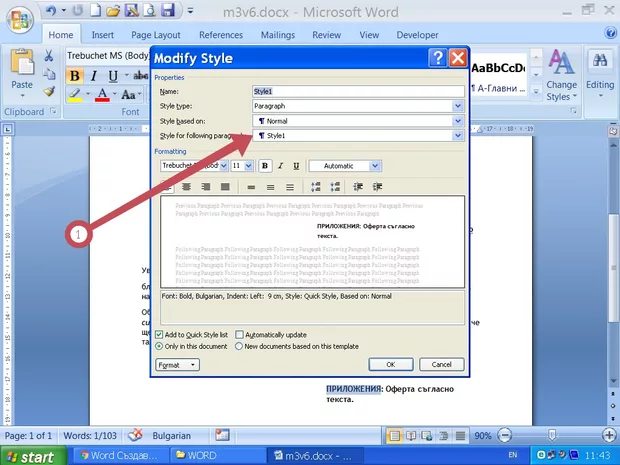Screen dimensions: 620x465
Task: Open the Mailings ribbon tab
Action: pyautogui.click(x=278, y=35)
